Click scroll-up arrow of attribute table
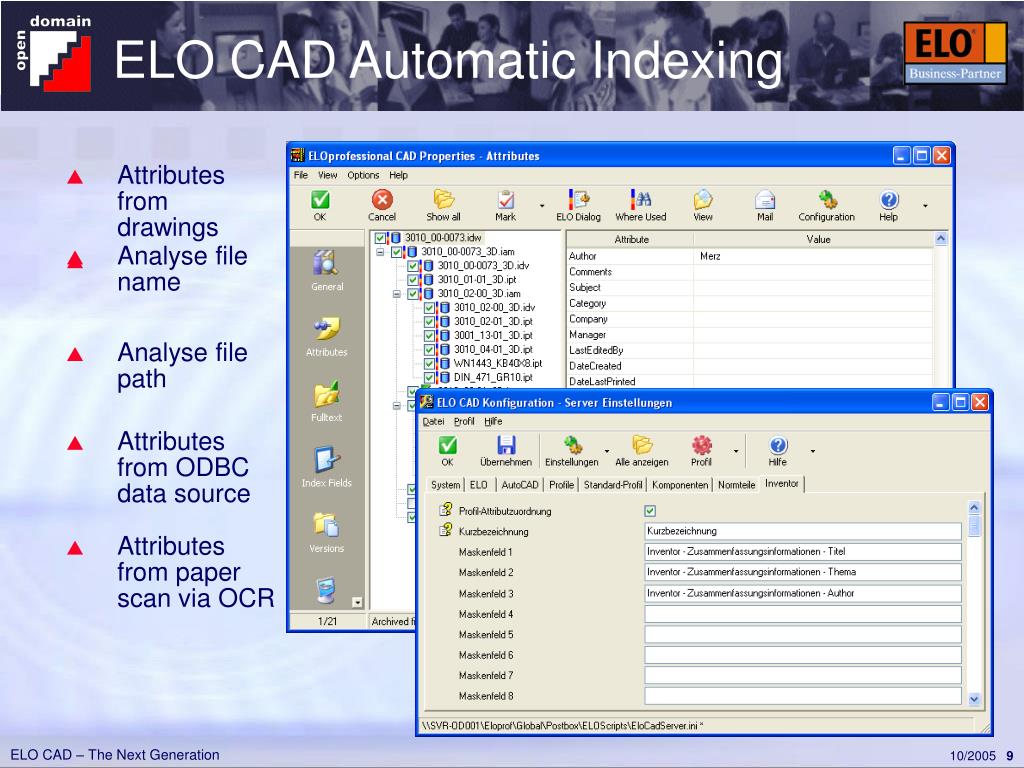Screen dimensions: 1024x768 (x=941, y=239)
